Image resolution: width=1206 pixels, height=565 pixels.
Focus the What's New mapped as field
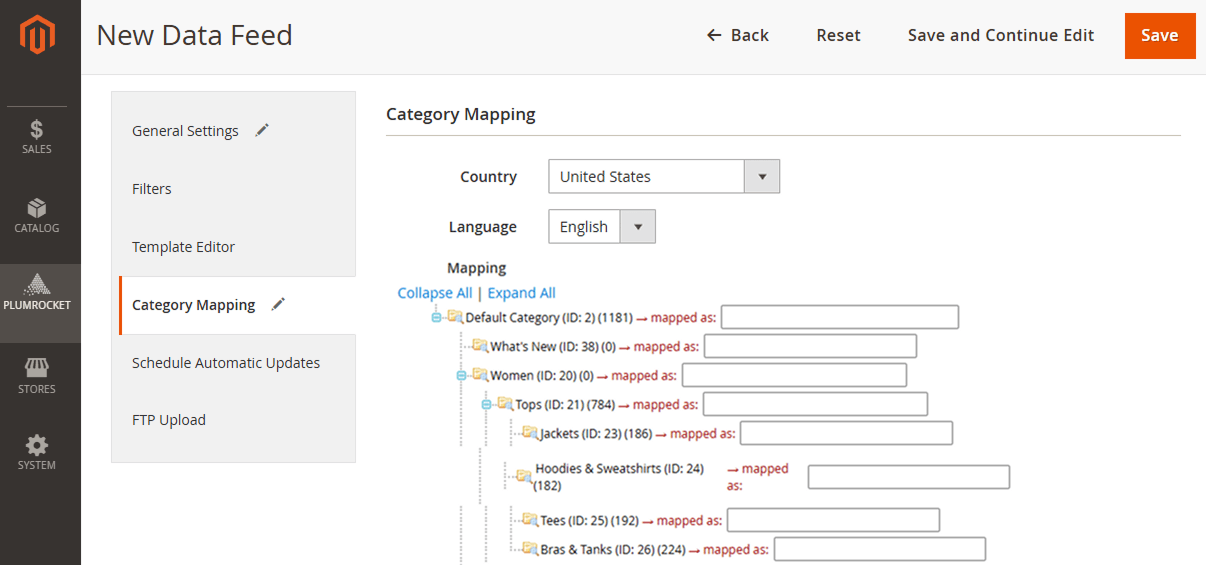tap(810, 346)
